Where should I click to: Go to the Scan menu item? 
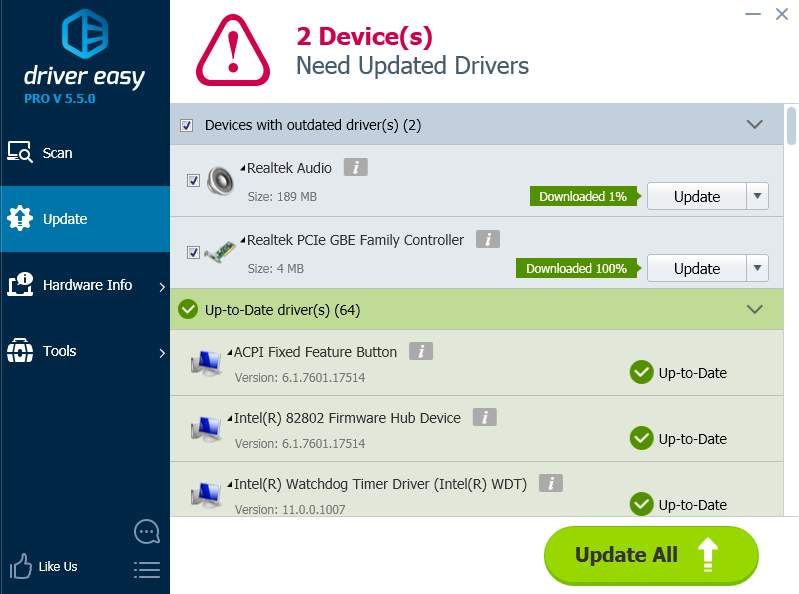85,153
